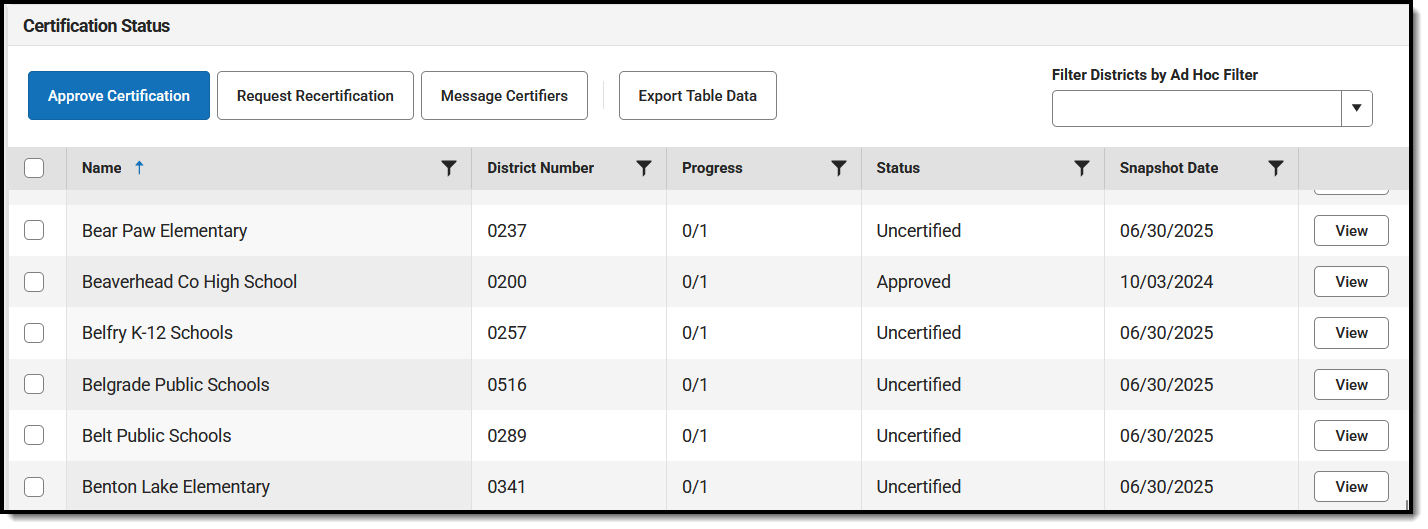
Task: Expand the Ad Hoc Filter dropdown arrow
Action: [1357, 109]
